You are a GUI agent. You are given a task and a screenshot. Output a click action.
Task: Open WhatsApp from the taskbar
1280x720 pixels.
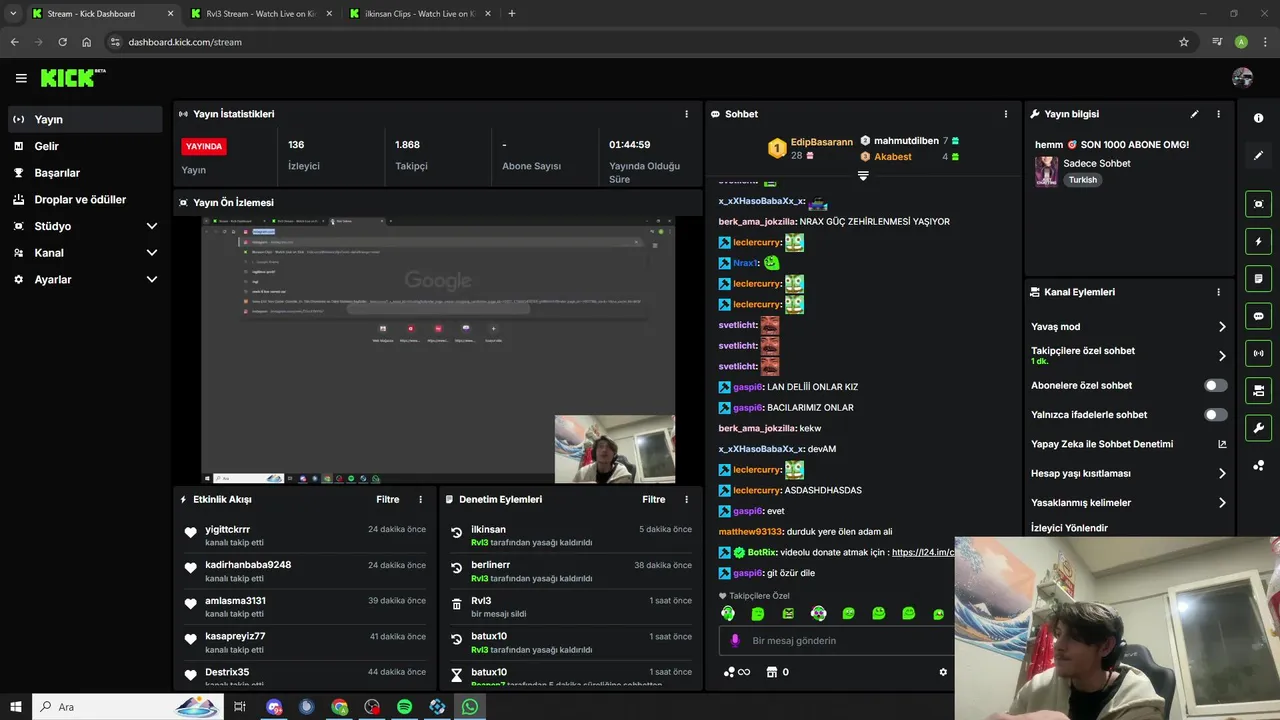point(470,707)
